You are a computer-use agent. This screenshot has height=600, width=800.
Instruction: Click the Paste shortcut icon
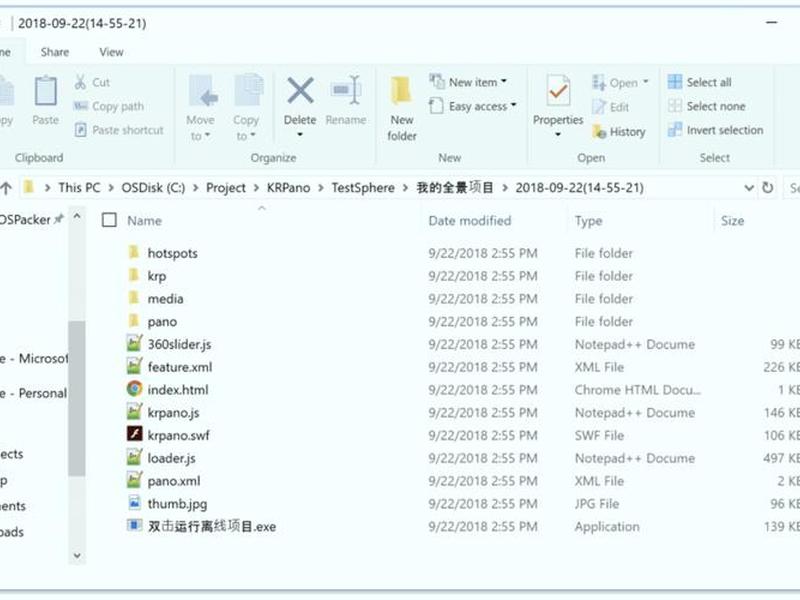click(81, 130)
